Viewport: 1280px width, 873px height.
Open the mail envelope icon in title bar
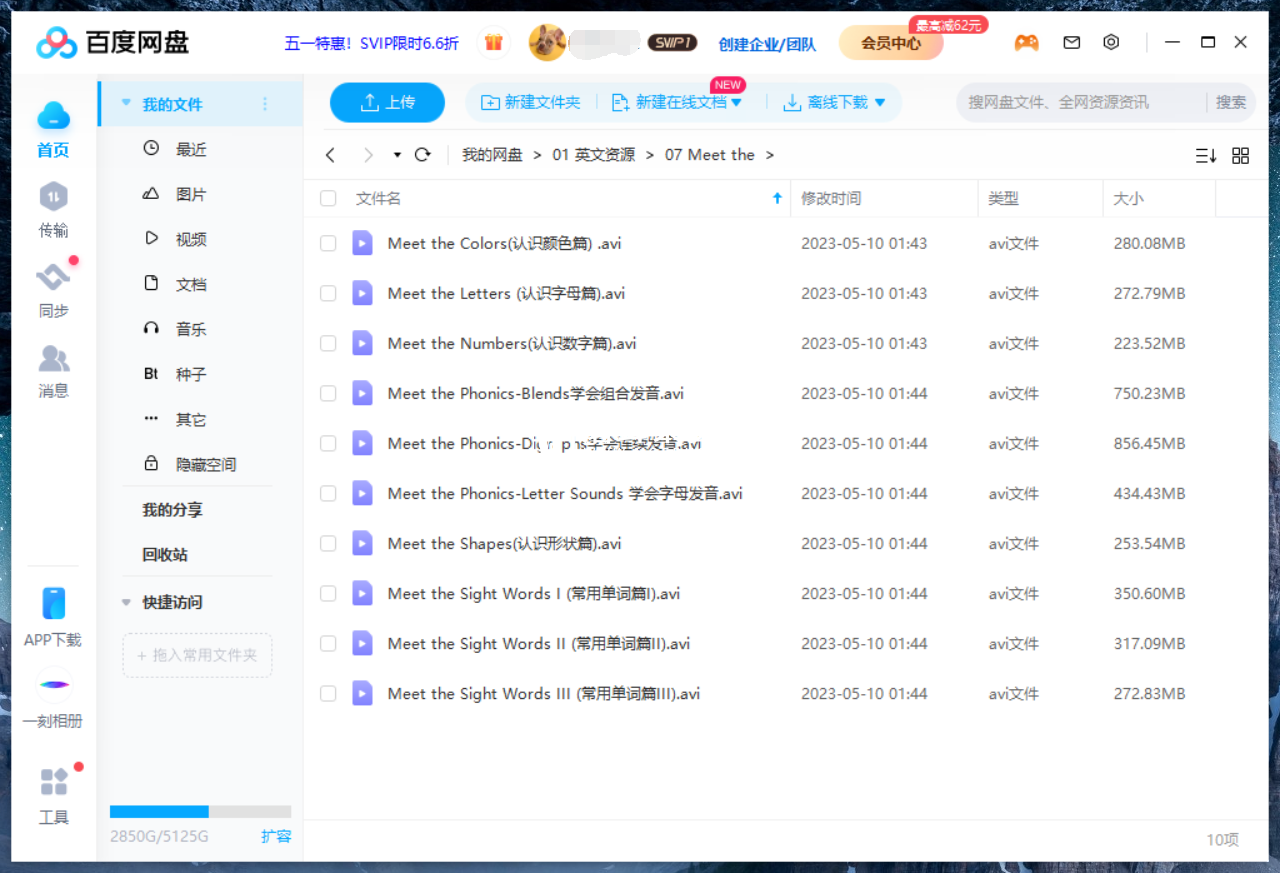1071,43
